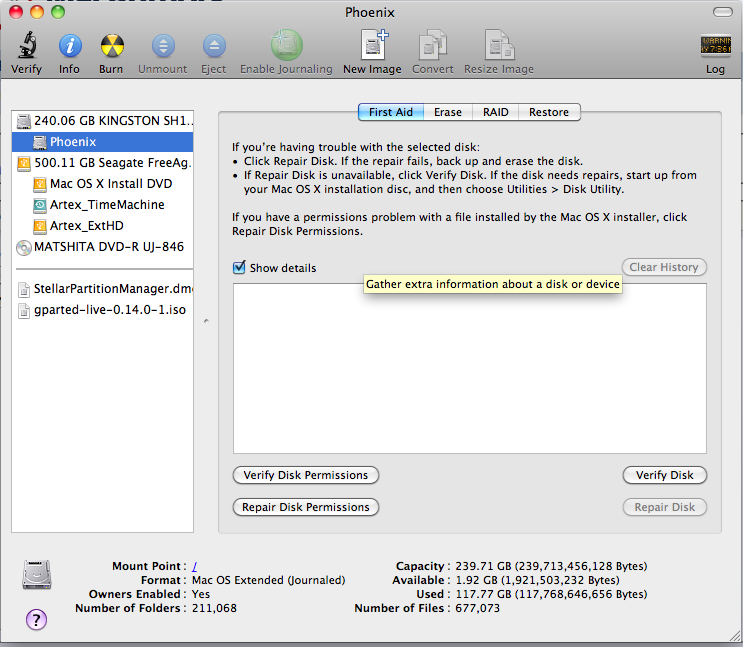Image resolution: width=743 pixels, height=647 pixels.
Task: Select the Phoenix volume row
Action: coord(102,142)
